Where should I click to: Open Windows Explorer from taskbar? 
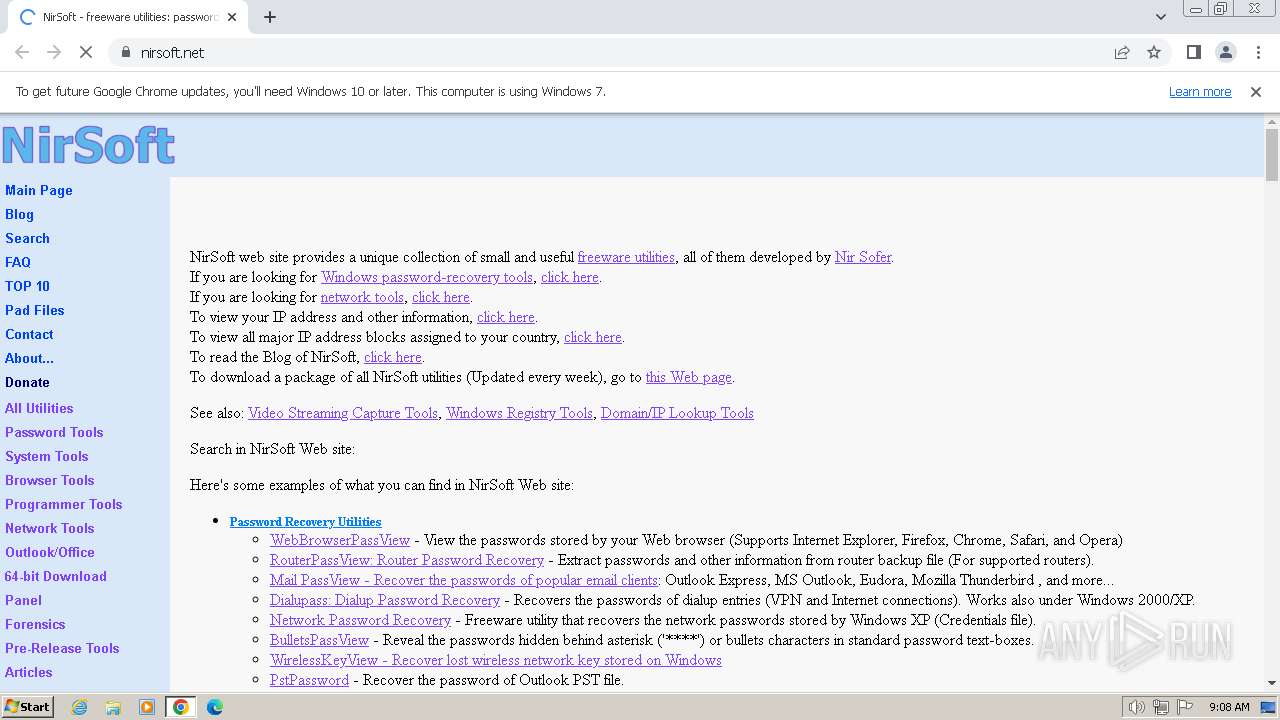coord(113,707)
